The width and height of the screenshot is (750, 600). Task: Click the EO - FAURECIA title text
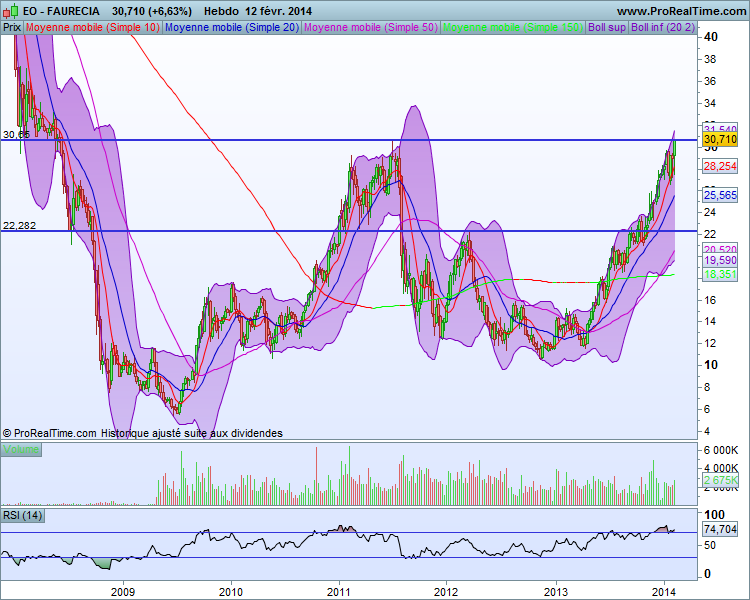pos(61,11)
